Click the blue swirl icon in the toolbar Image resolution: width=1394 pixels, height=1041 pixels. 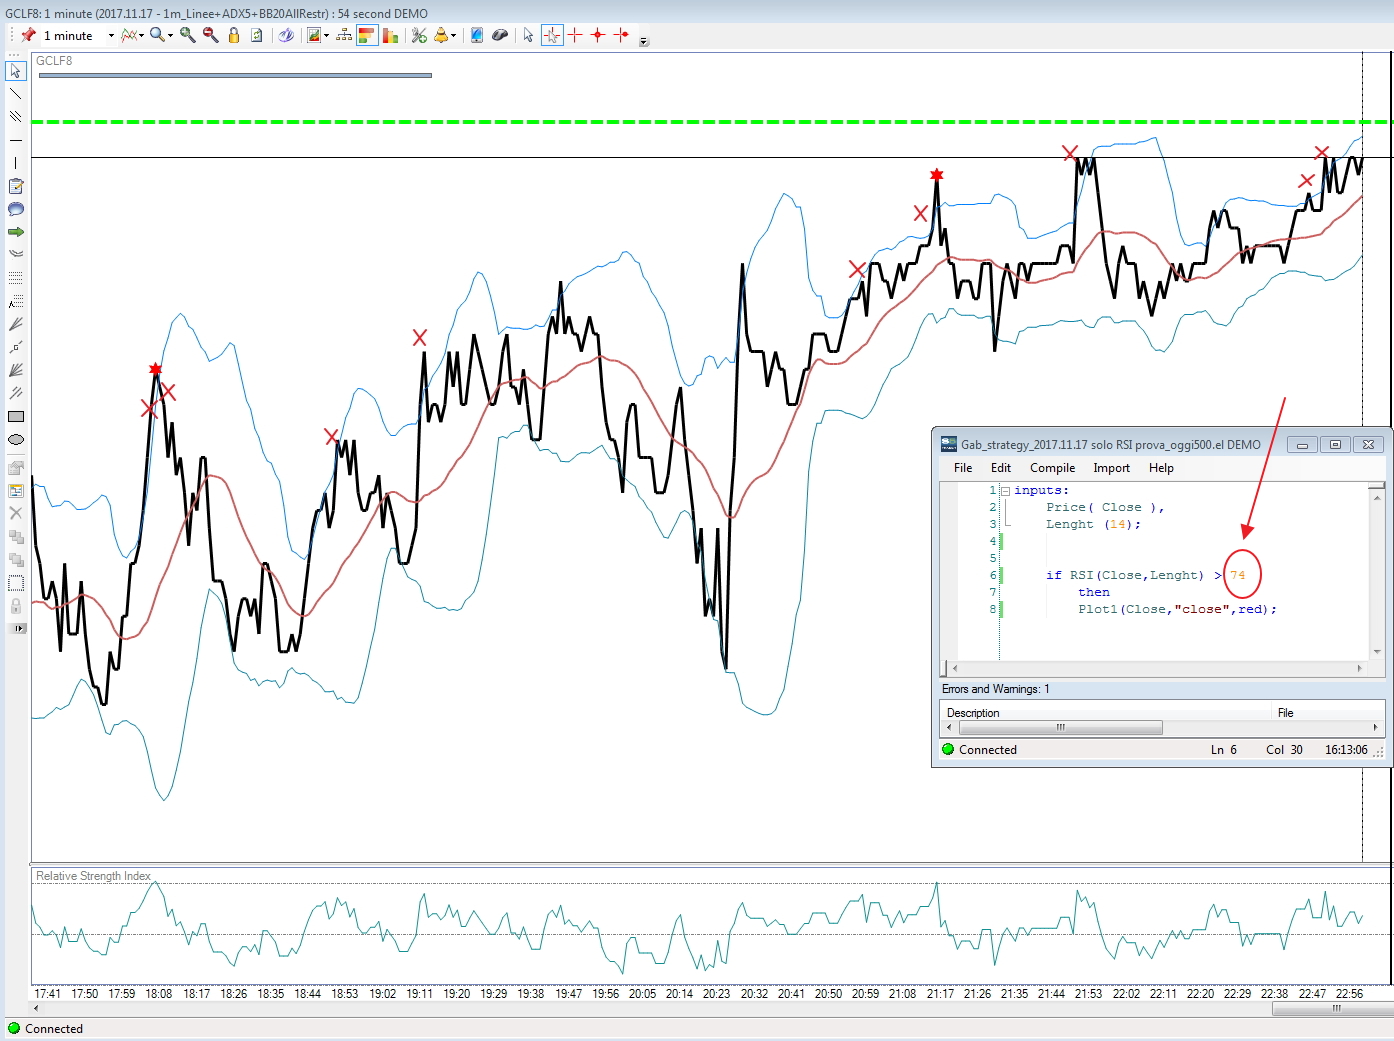coord(286,35)
